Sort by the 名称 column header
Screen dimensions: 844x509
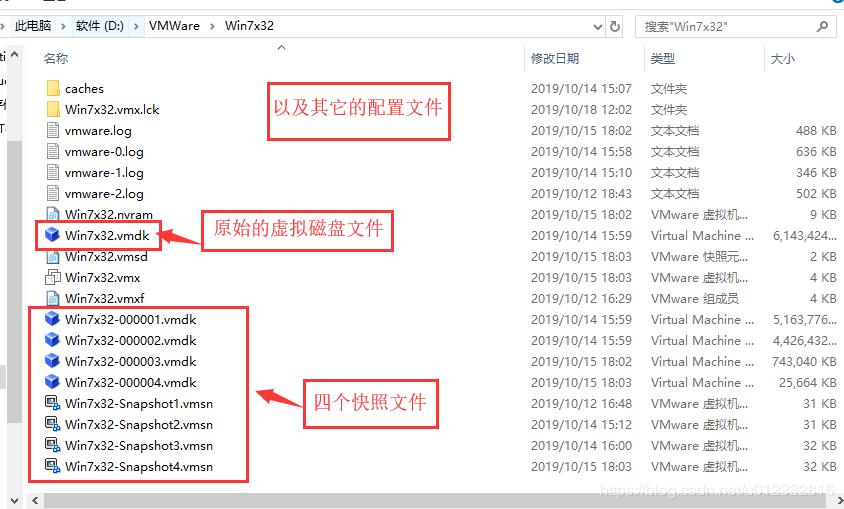[56, 58]
